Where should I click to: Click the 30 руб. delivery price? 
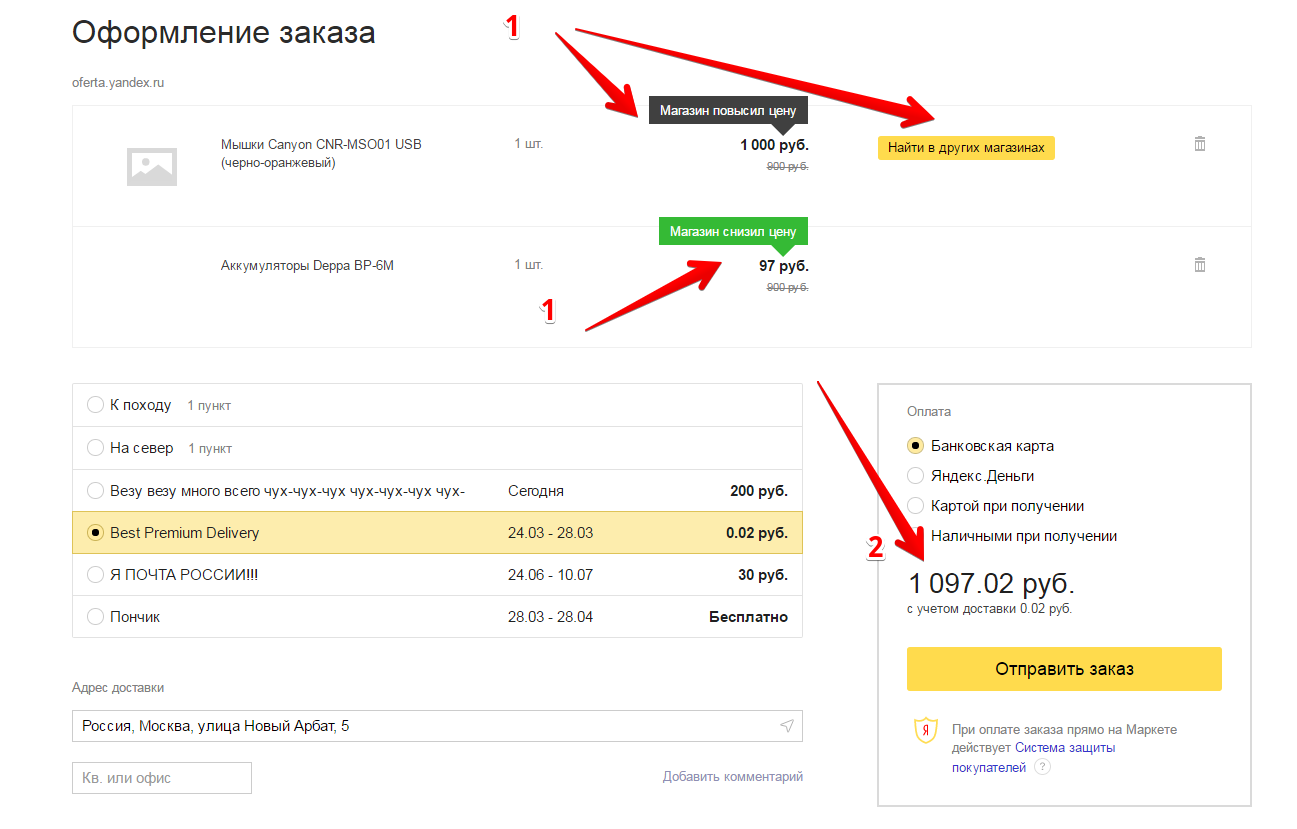(x=763, y=575)
